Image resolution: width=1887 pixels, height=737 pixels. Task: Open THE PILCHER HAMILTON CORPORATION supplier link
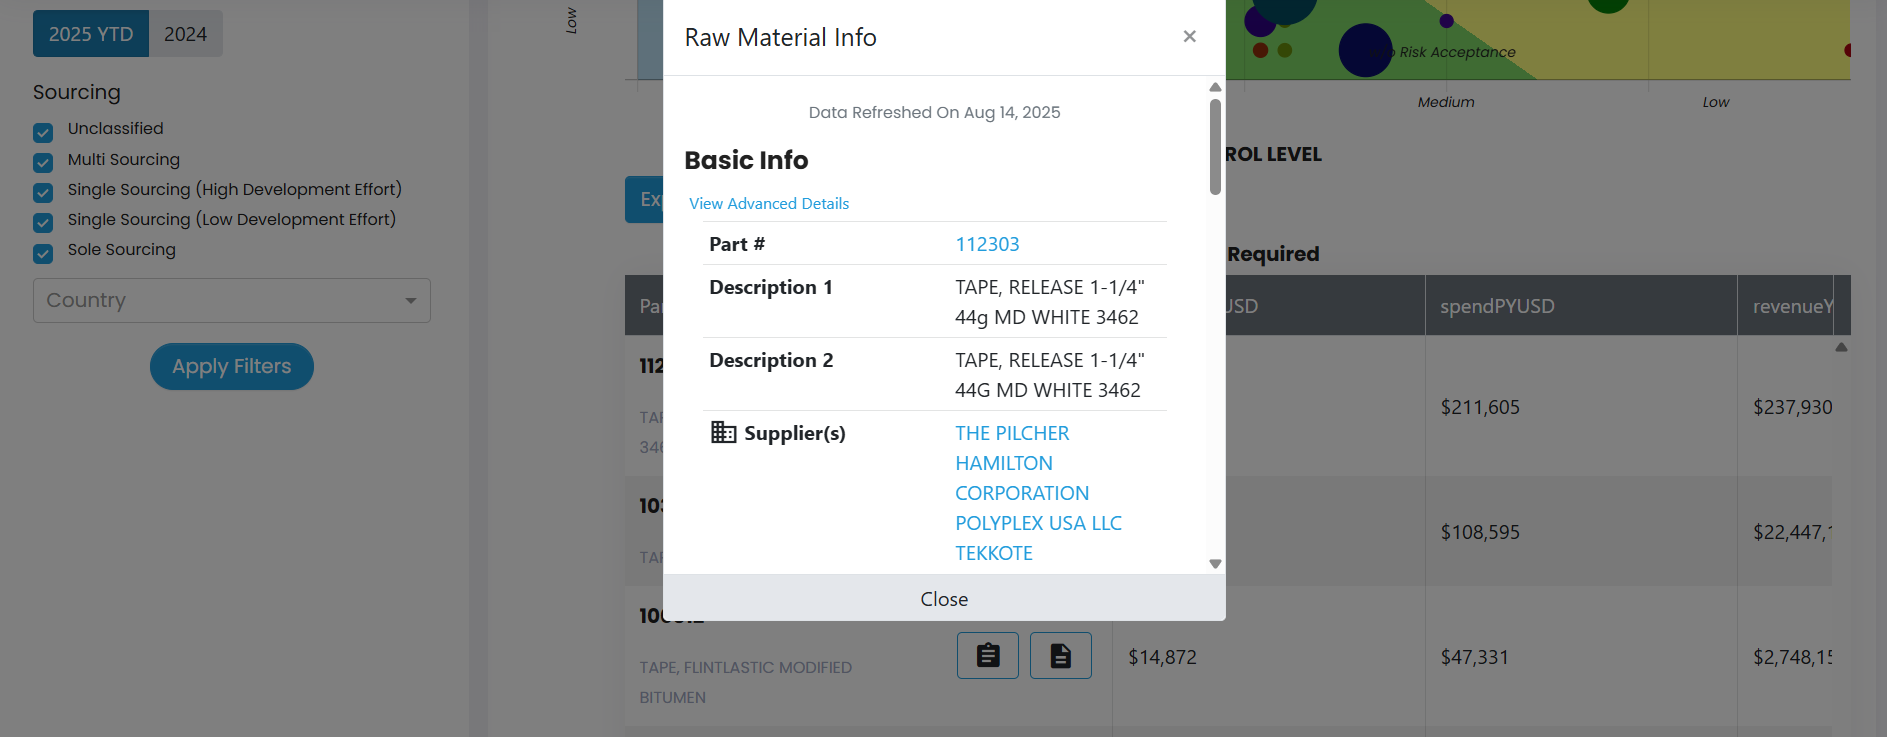pyautogui.click(x=1021, y=463)
